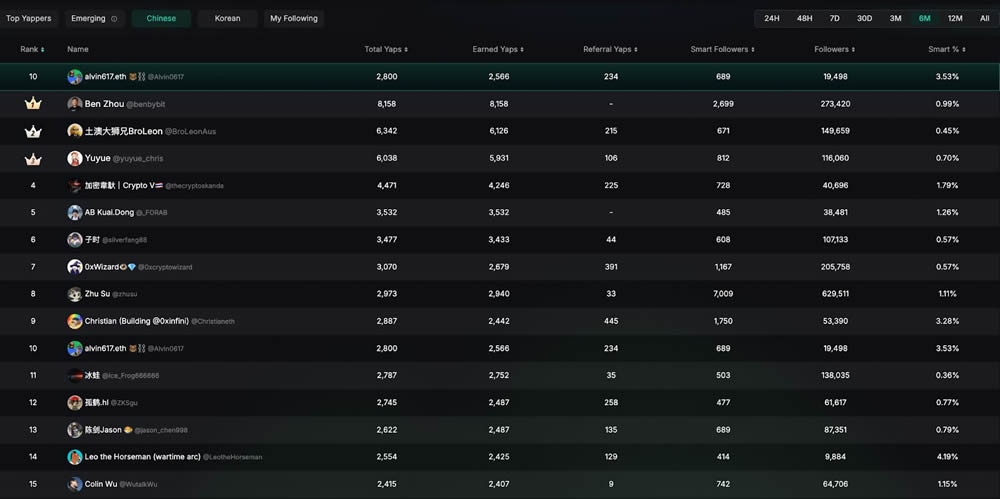Sort table by Smart Followers
The image size is (1000, 499).
pos(722,49)
